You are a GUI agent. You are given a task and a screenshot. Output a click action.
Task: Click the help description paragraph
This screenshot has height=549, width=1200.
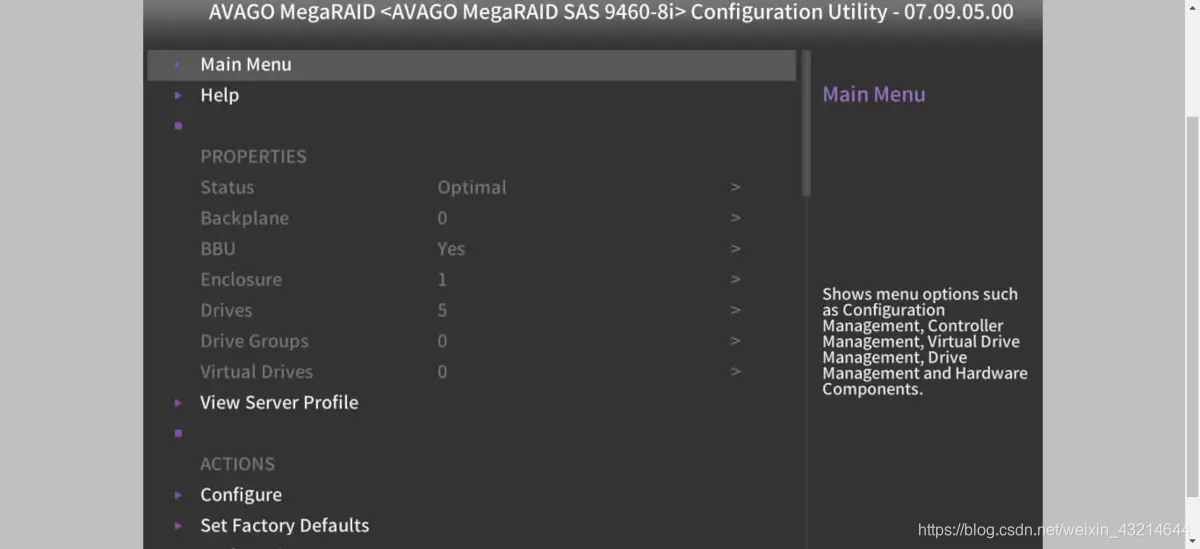point(925,341)
